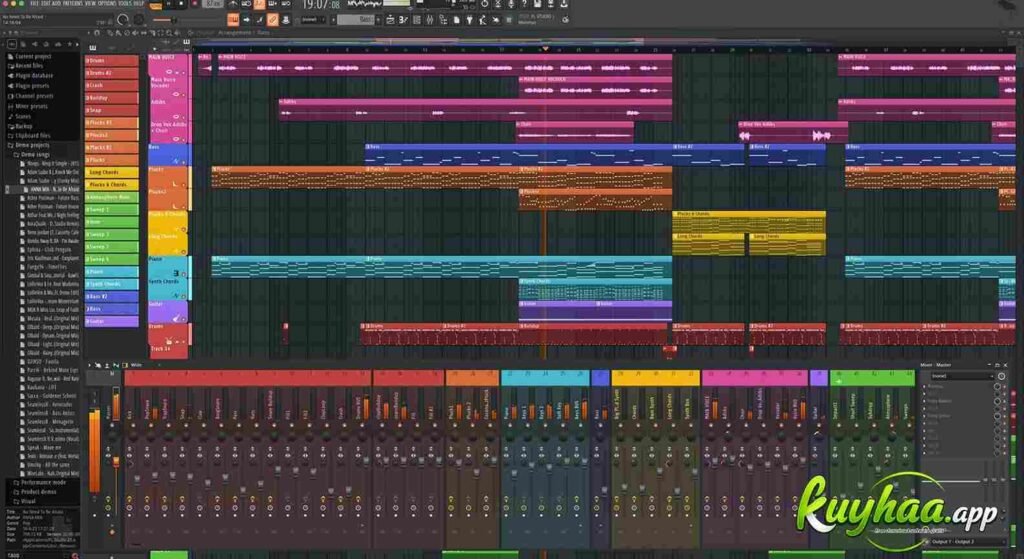Toggle mute on Adlibs playlist track
1024x559 pixels.
click(184, 117)
